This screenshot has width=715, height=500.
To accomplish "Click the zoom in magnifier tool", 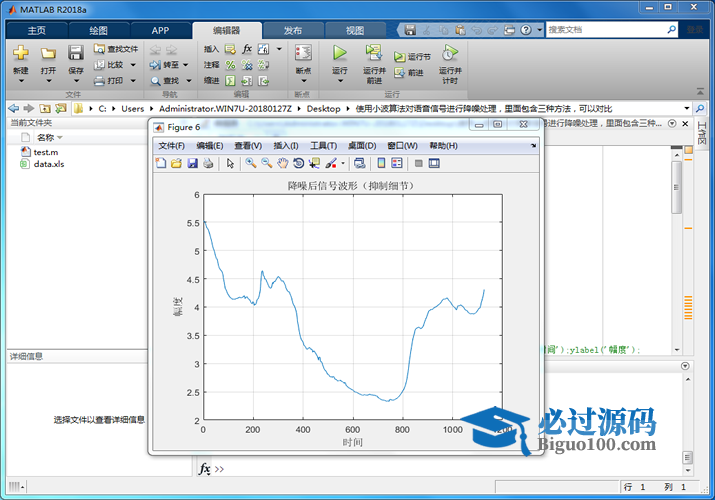I will (x=251, y=163).
